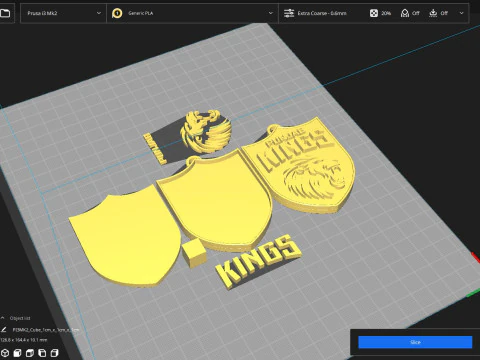This screenshot has width=480, height=360.
Task: Switch to top view cube icon
Action: [30, 353]
